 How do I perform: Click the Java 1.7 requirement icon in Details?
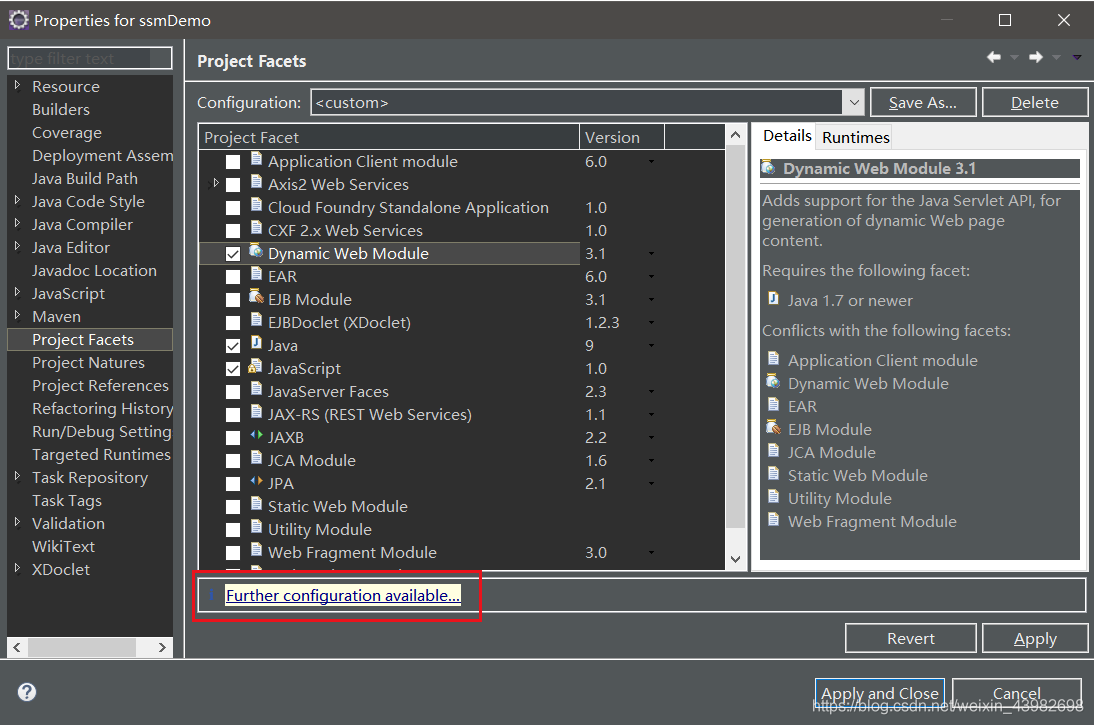click(x=773, y=299)
